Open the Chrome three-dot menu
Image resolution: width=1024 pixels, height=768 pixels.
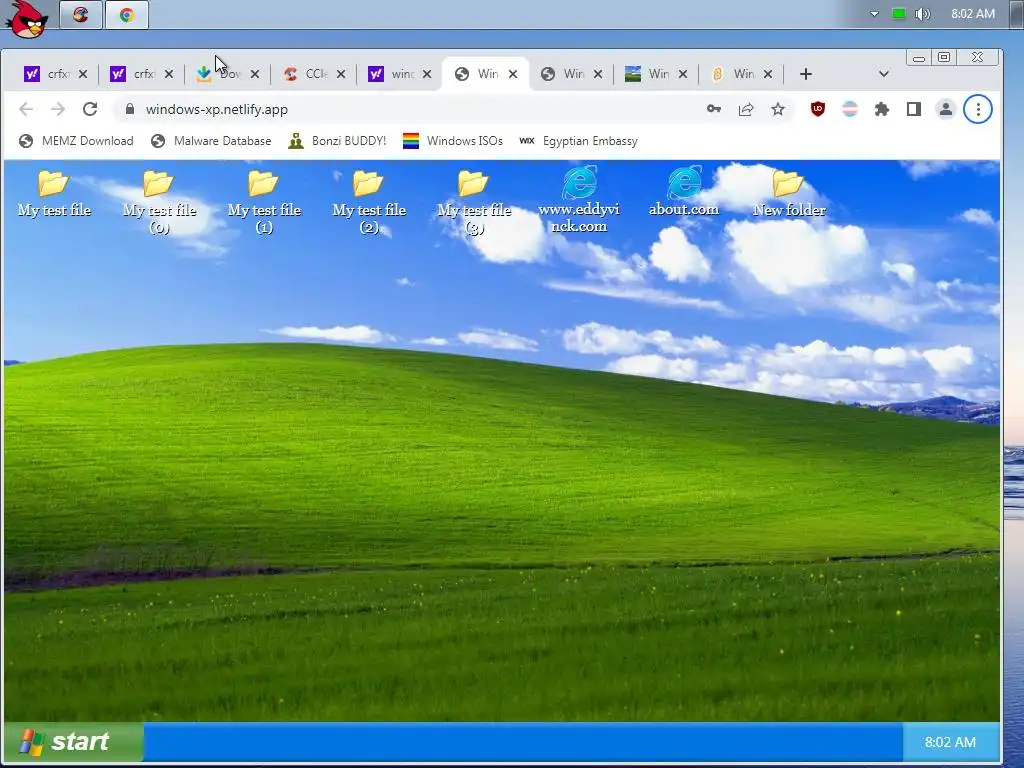[978, 109]
